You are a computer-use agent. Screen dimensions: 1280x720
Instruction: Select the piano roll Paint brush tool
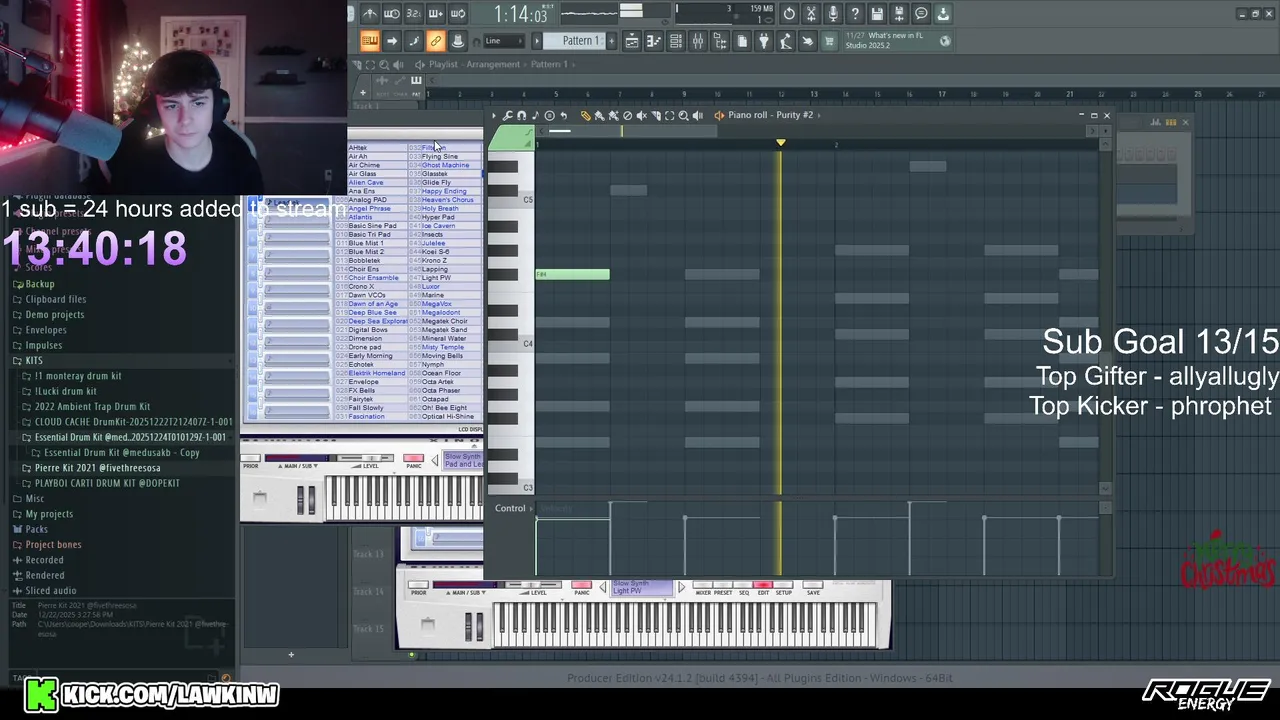pyautogui.click(x=599, y=116)
